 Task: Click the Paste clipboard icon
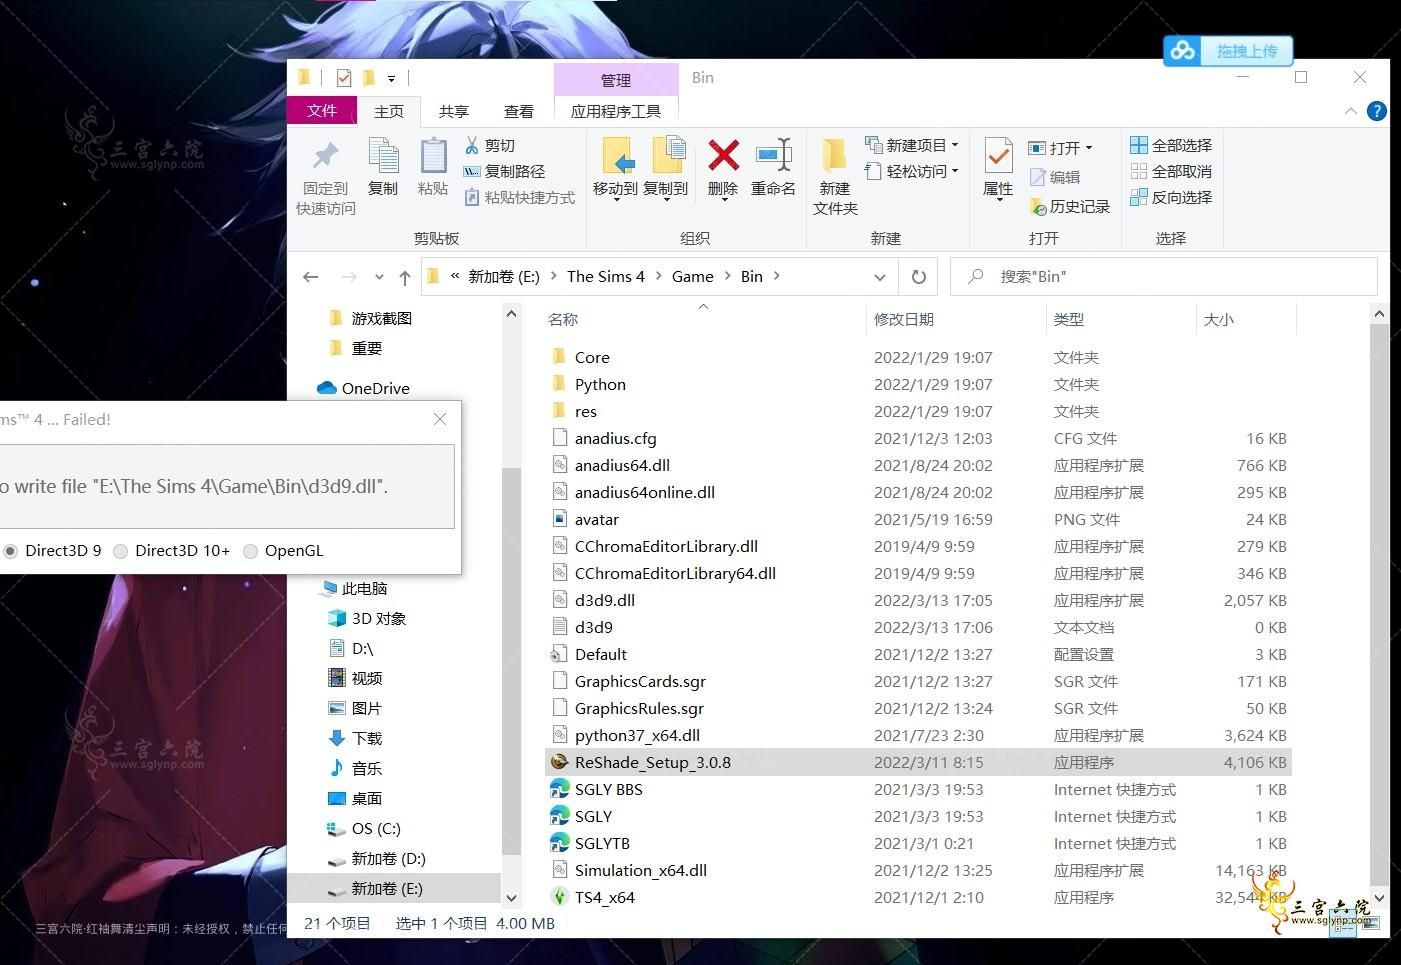[x=433, y=156]
